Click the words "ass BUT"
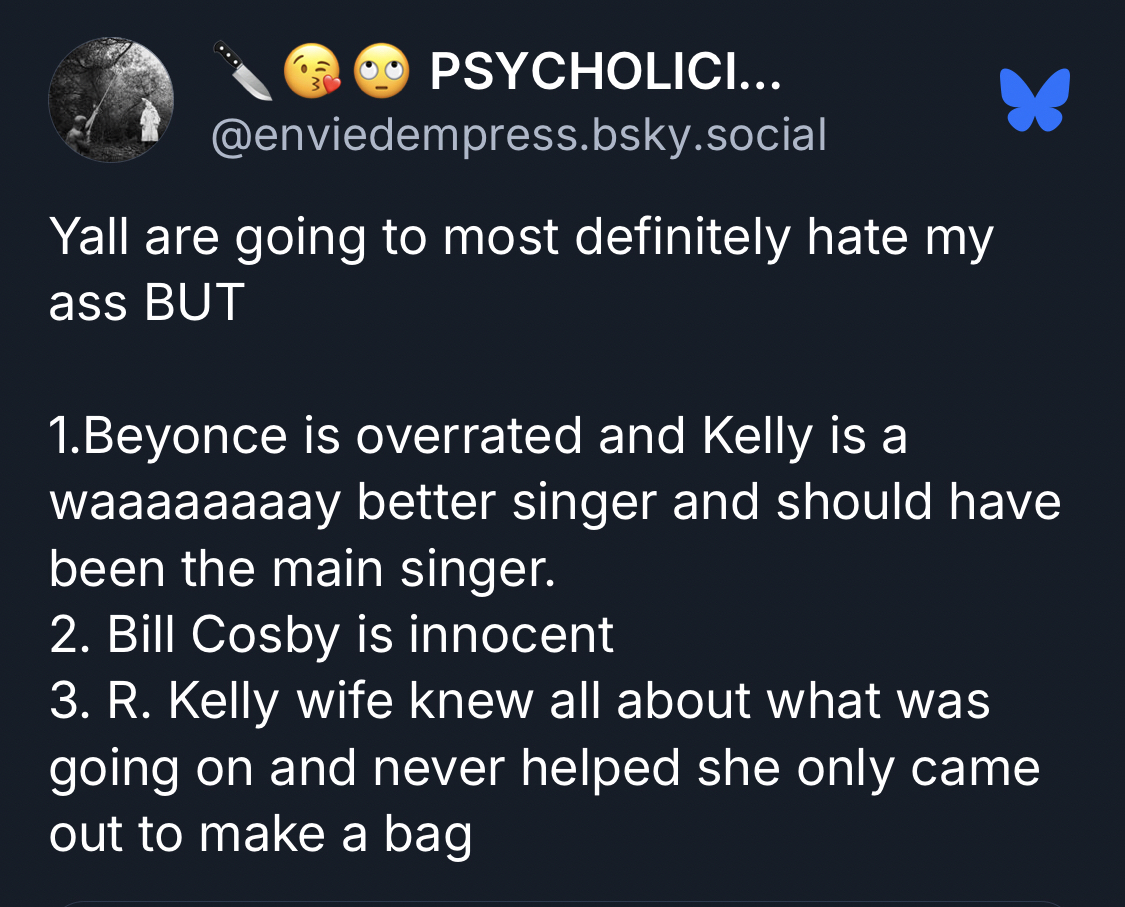Screen dimensions: 1125x907 (146, 302)
